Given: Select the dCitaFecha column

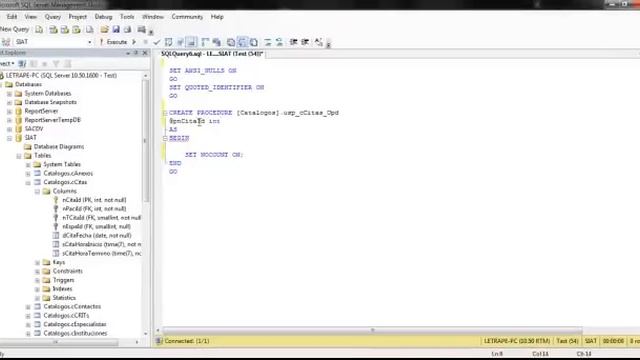Looking at the screenshot, I should point(97,236).
